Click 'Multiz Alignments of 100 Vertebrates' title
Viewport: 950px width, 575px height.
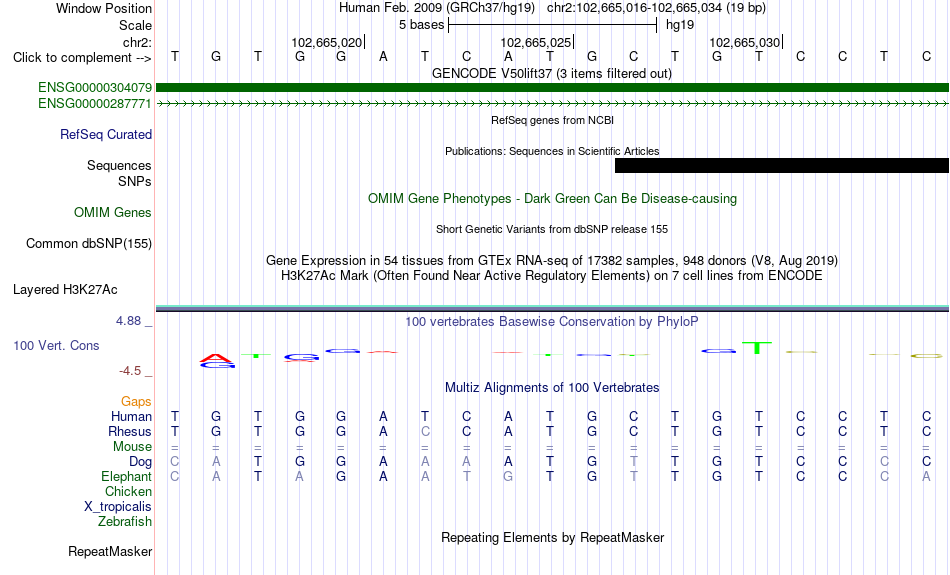pyautogui.click(x=552, y=388)
